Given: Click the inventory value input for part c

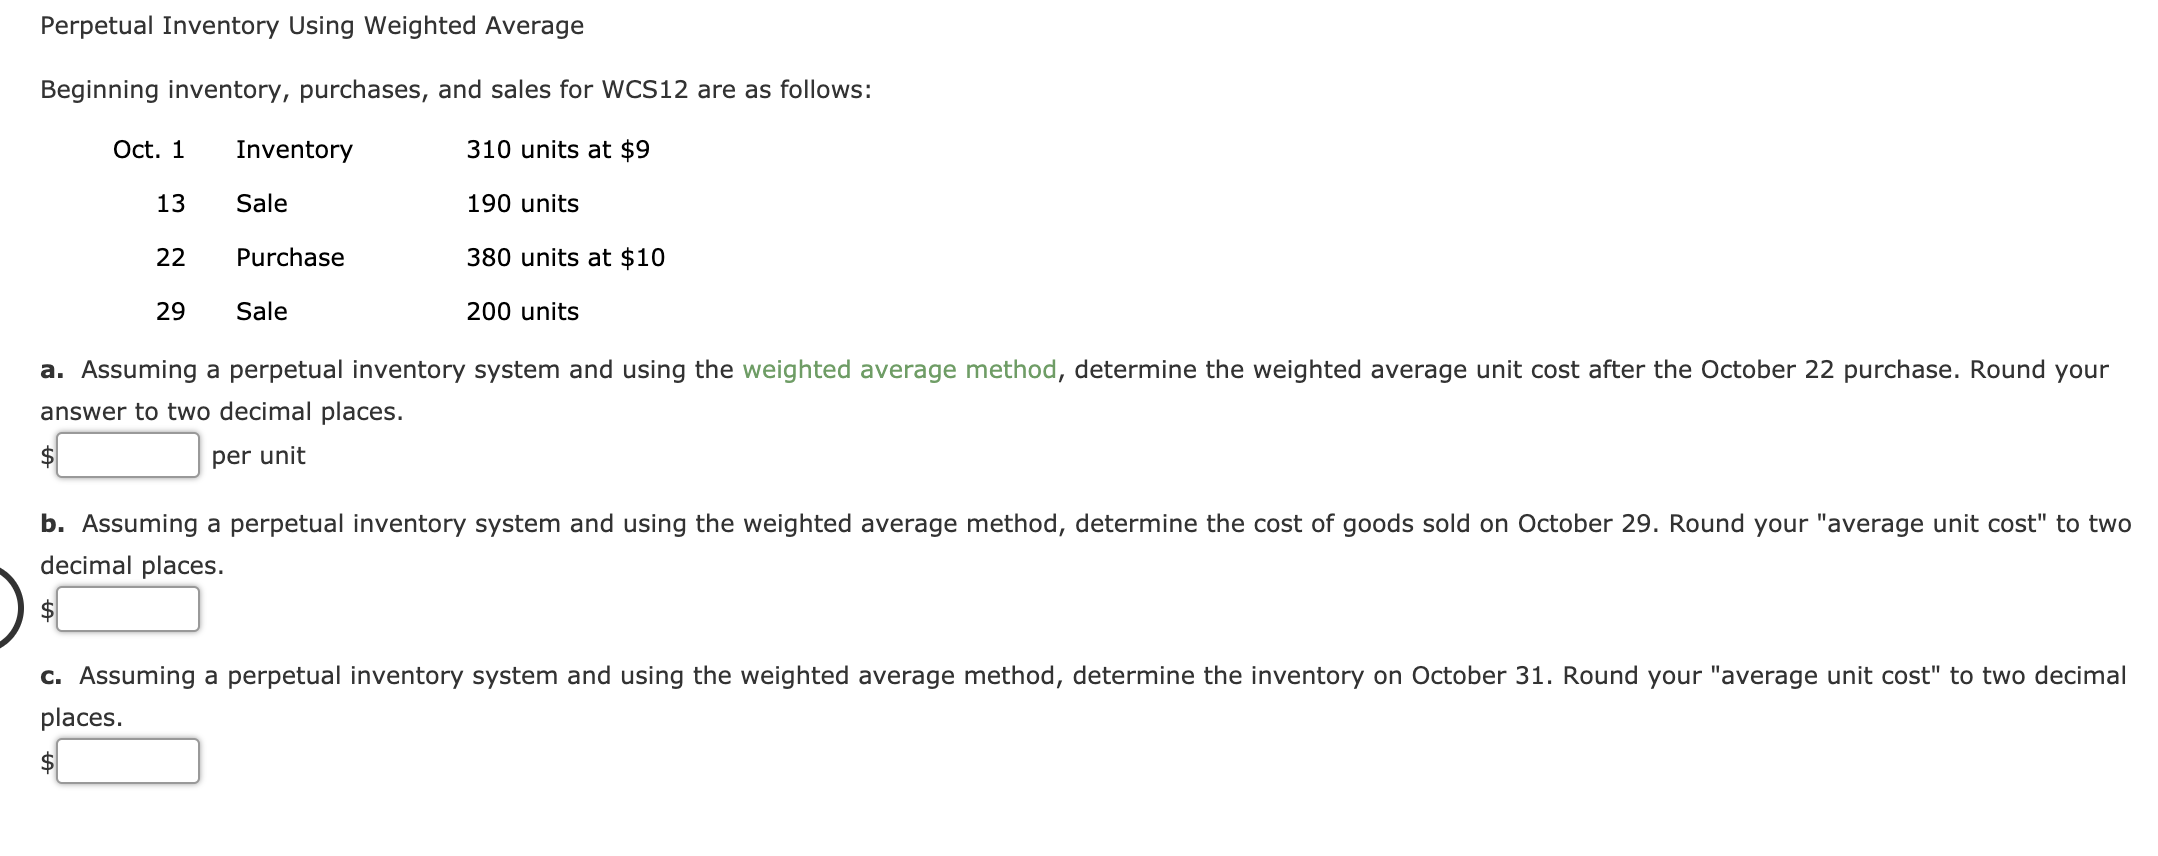Looking at the screenshot, I should pos(128,760).
